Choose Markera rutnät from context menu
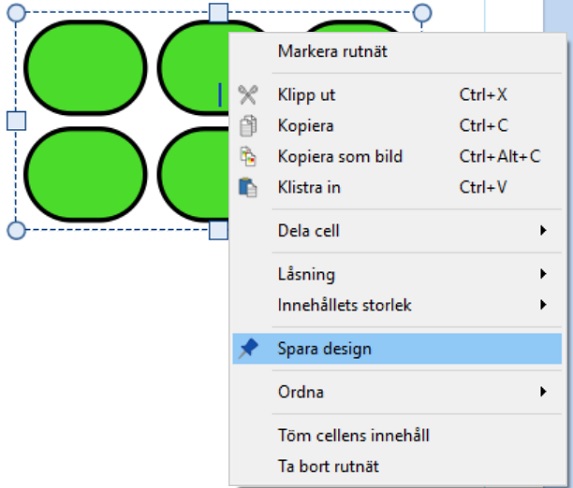 coord(397,51)
